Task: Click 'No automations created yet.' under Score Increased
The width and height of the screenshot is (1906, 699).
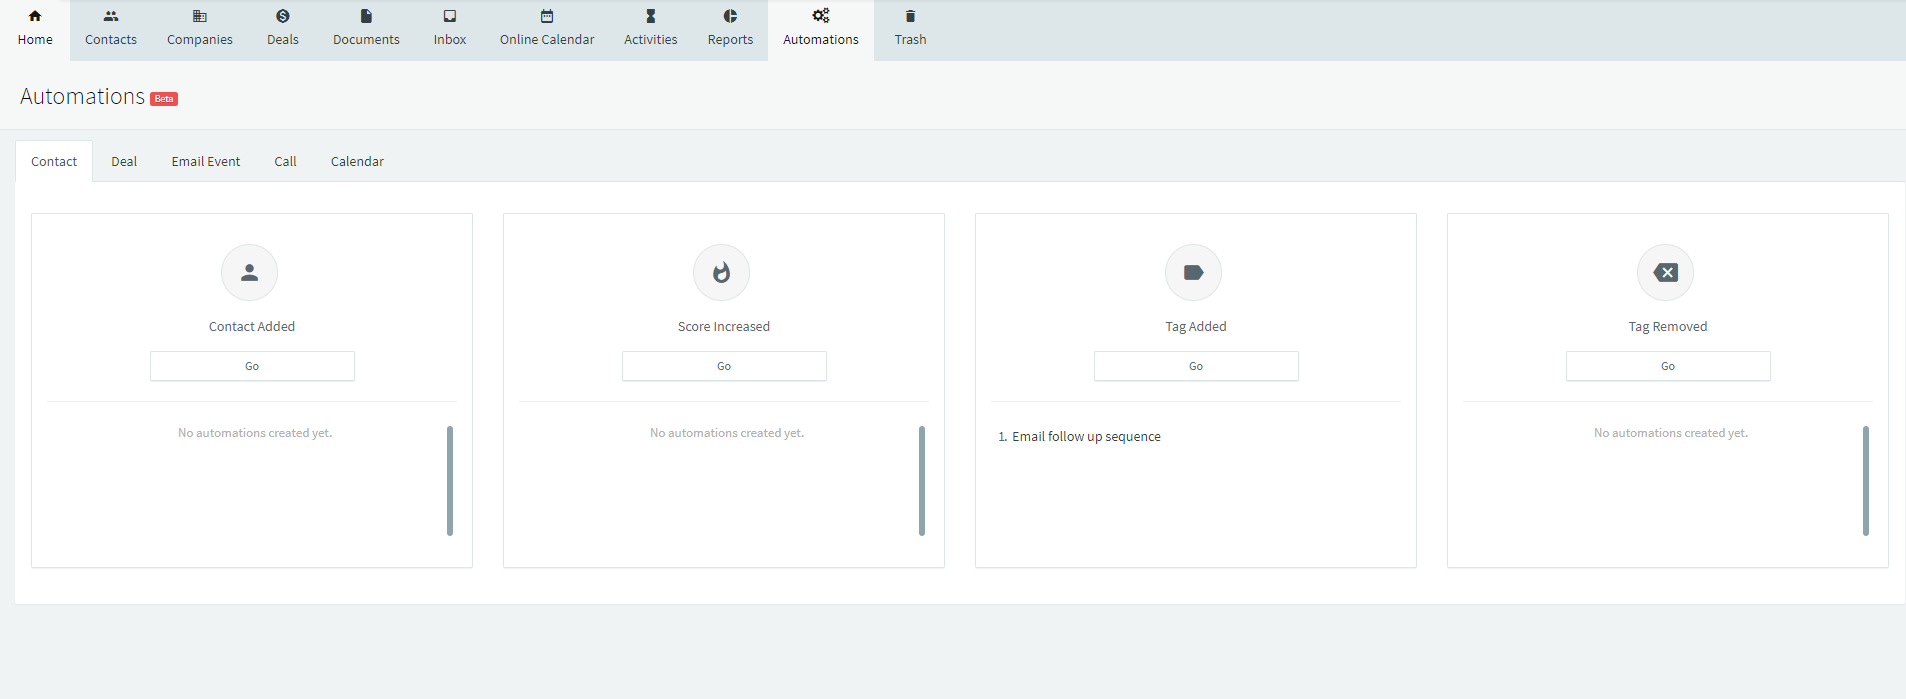Action: 727,433
